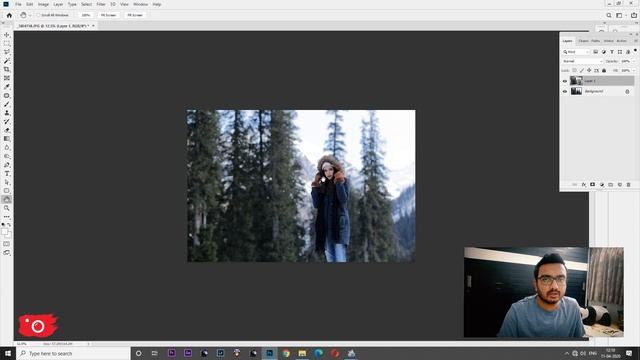Select the Frame tool
The height and width of the screenshot is (360, 640).
pyautogui.click(x=7, y=78)
